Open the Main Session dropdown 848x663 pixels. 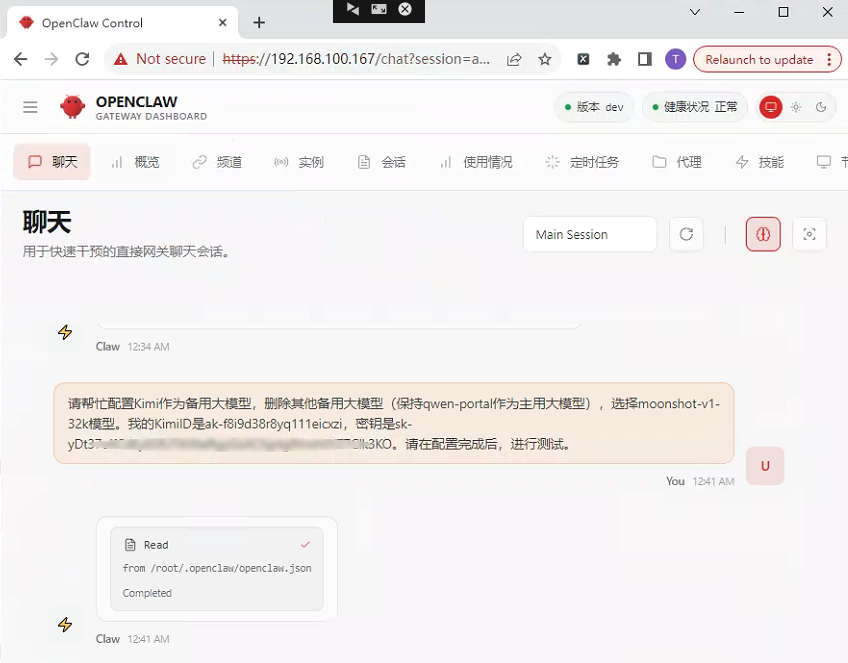click(x=589, y=234)
